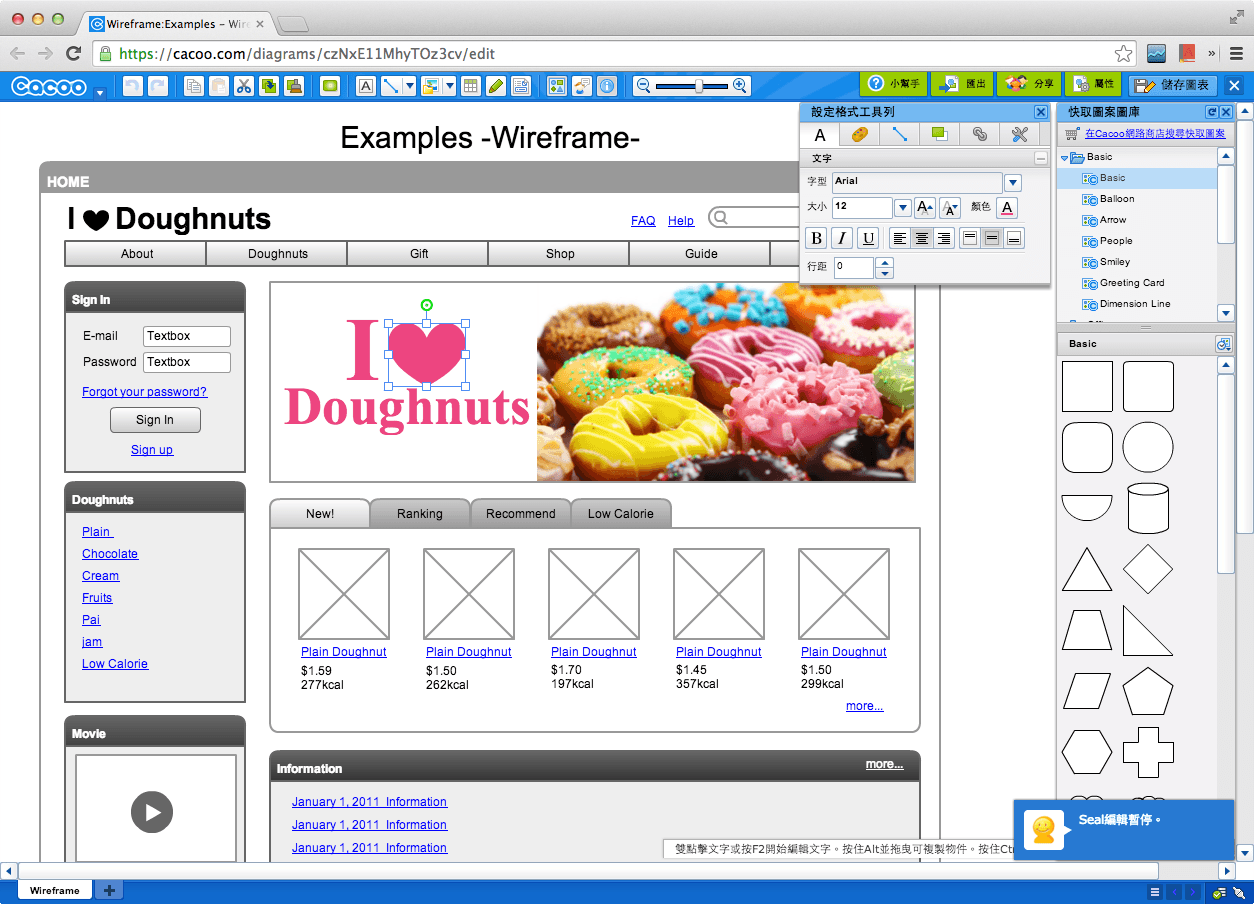Open the Arial font dropdown
Image resolution: width=1254 pixels, height=905 pixels.
[x=1012, y=182]
